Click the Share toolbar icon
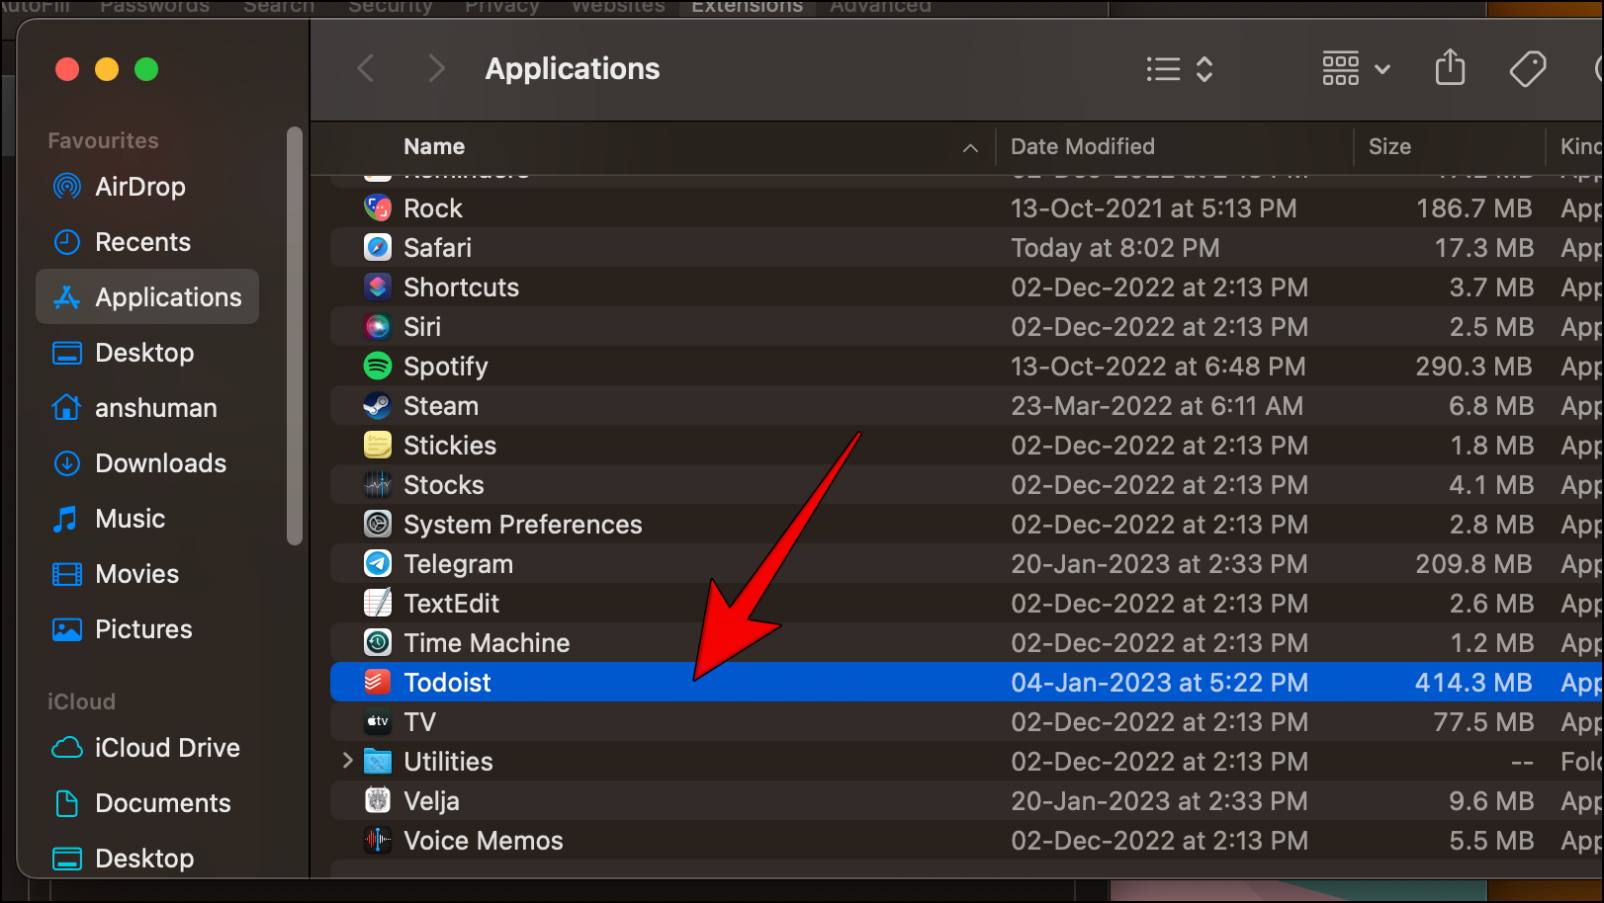Image resolution: width=1604 pixels, height=903 pixels. (x=1450, y=68)
